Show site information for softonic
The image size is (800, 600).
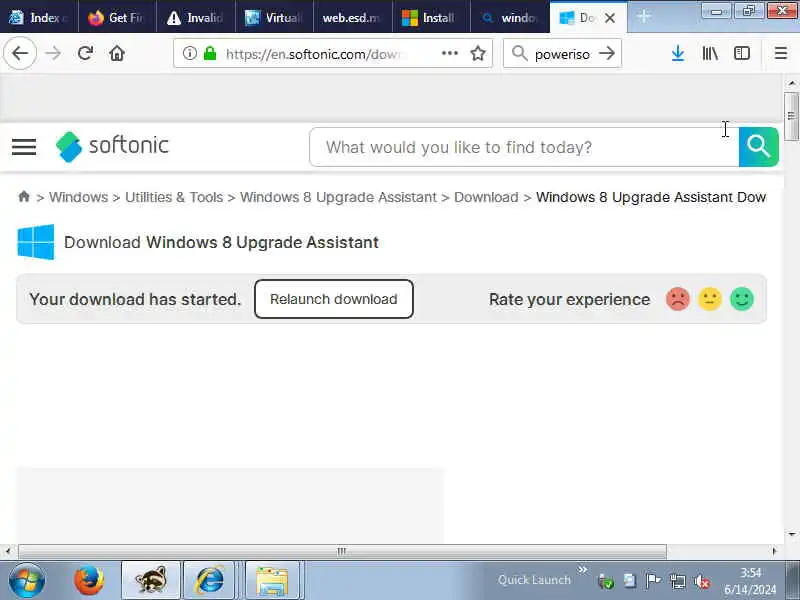point(190,53)
